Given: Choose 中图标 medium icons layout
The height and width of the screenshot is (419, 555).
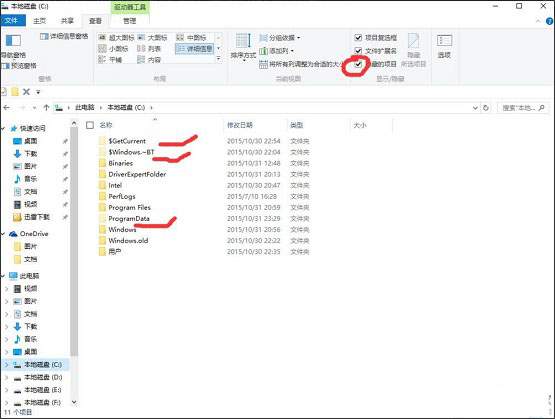Looking at the screenshot, I should pyautogui.click(x=191, y=38).
